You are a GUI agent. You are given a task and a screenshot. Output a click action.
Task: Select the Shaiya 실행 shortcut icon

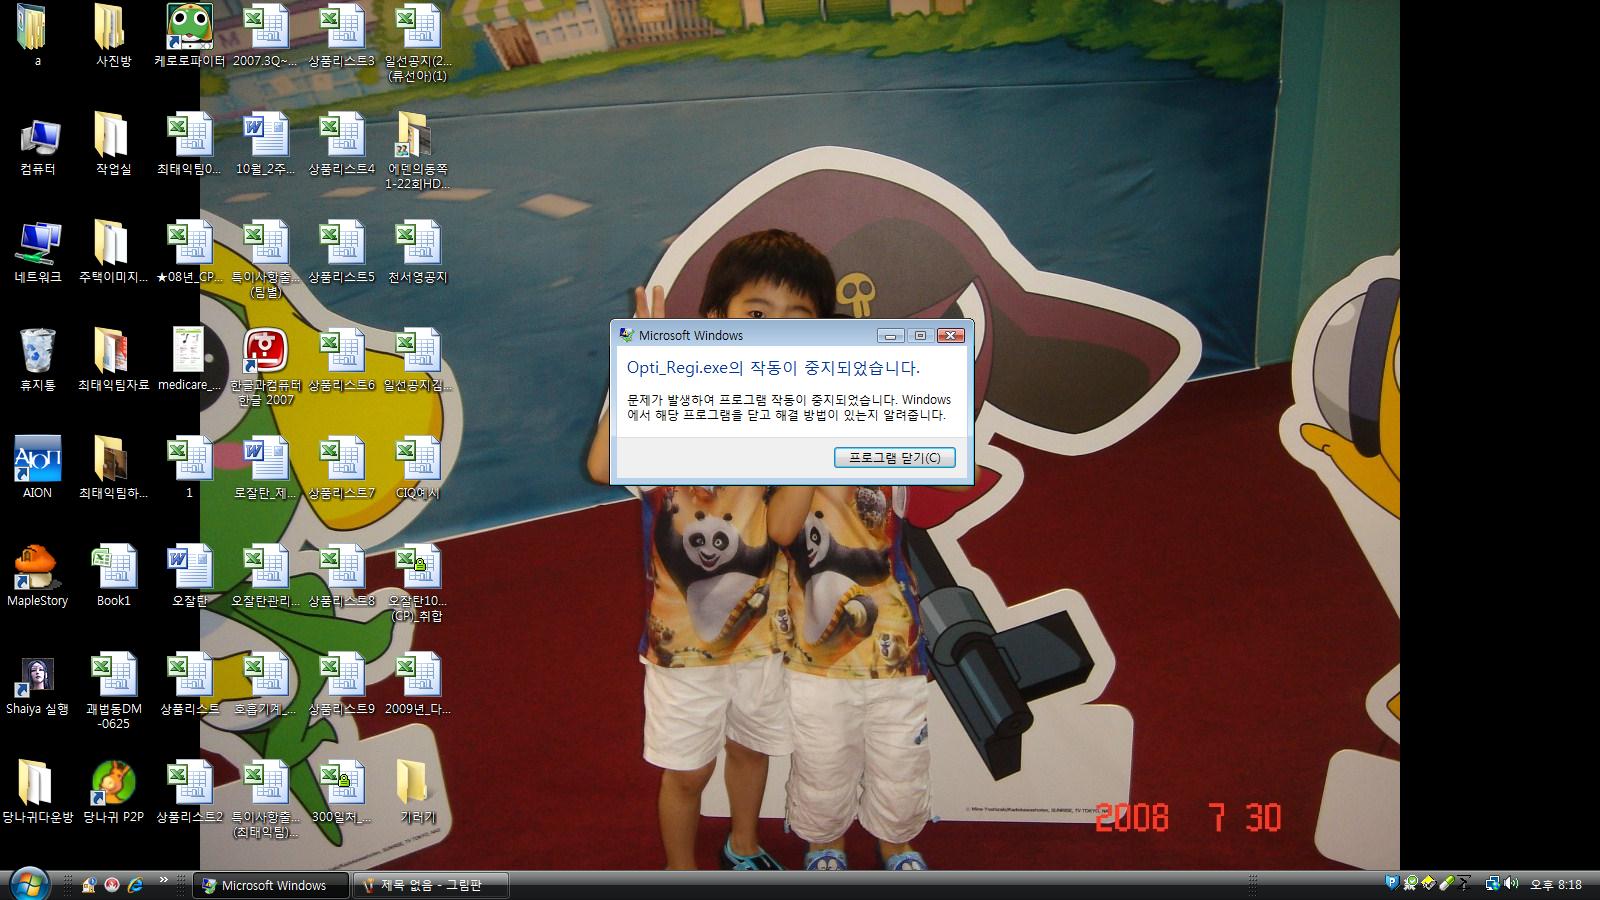tap(37, 685)
